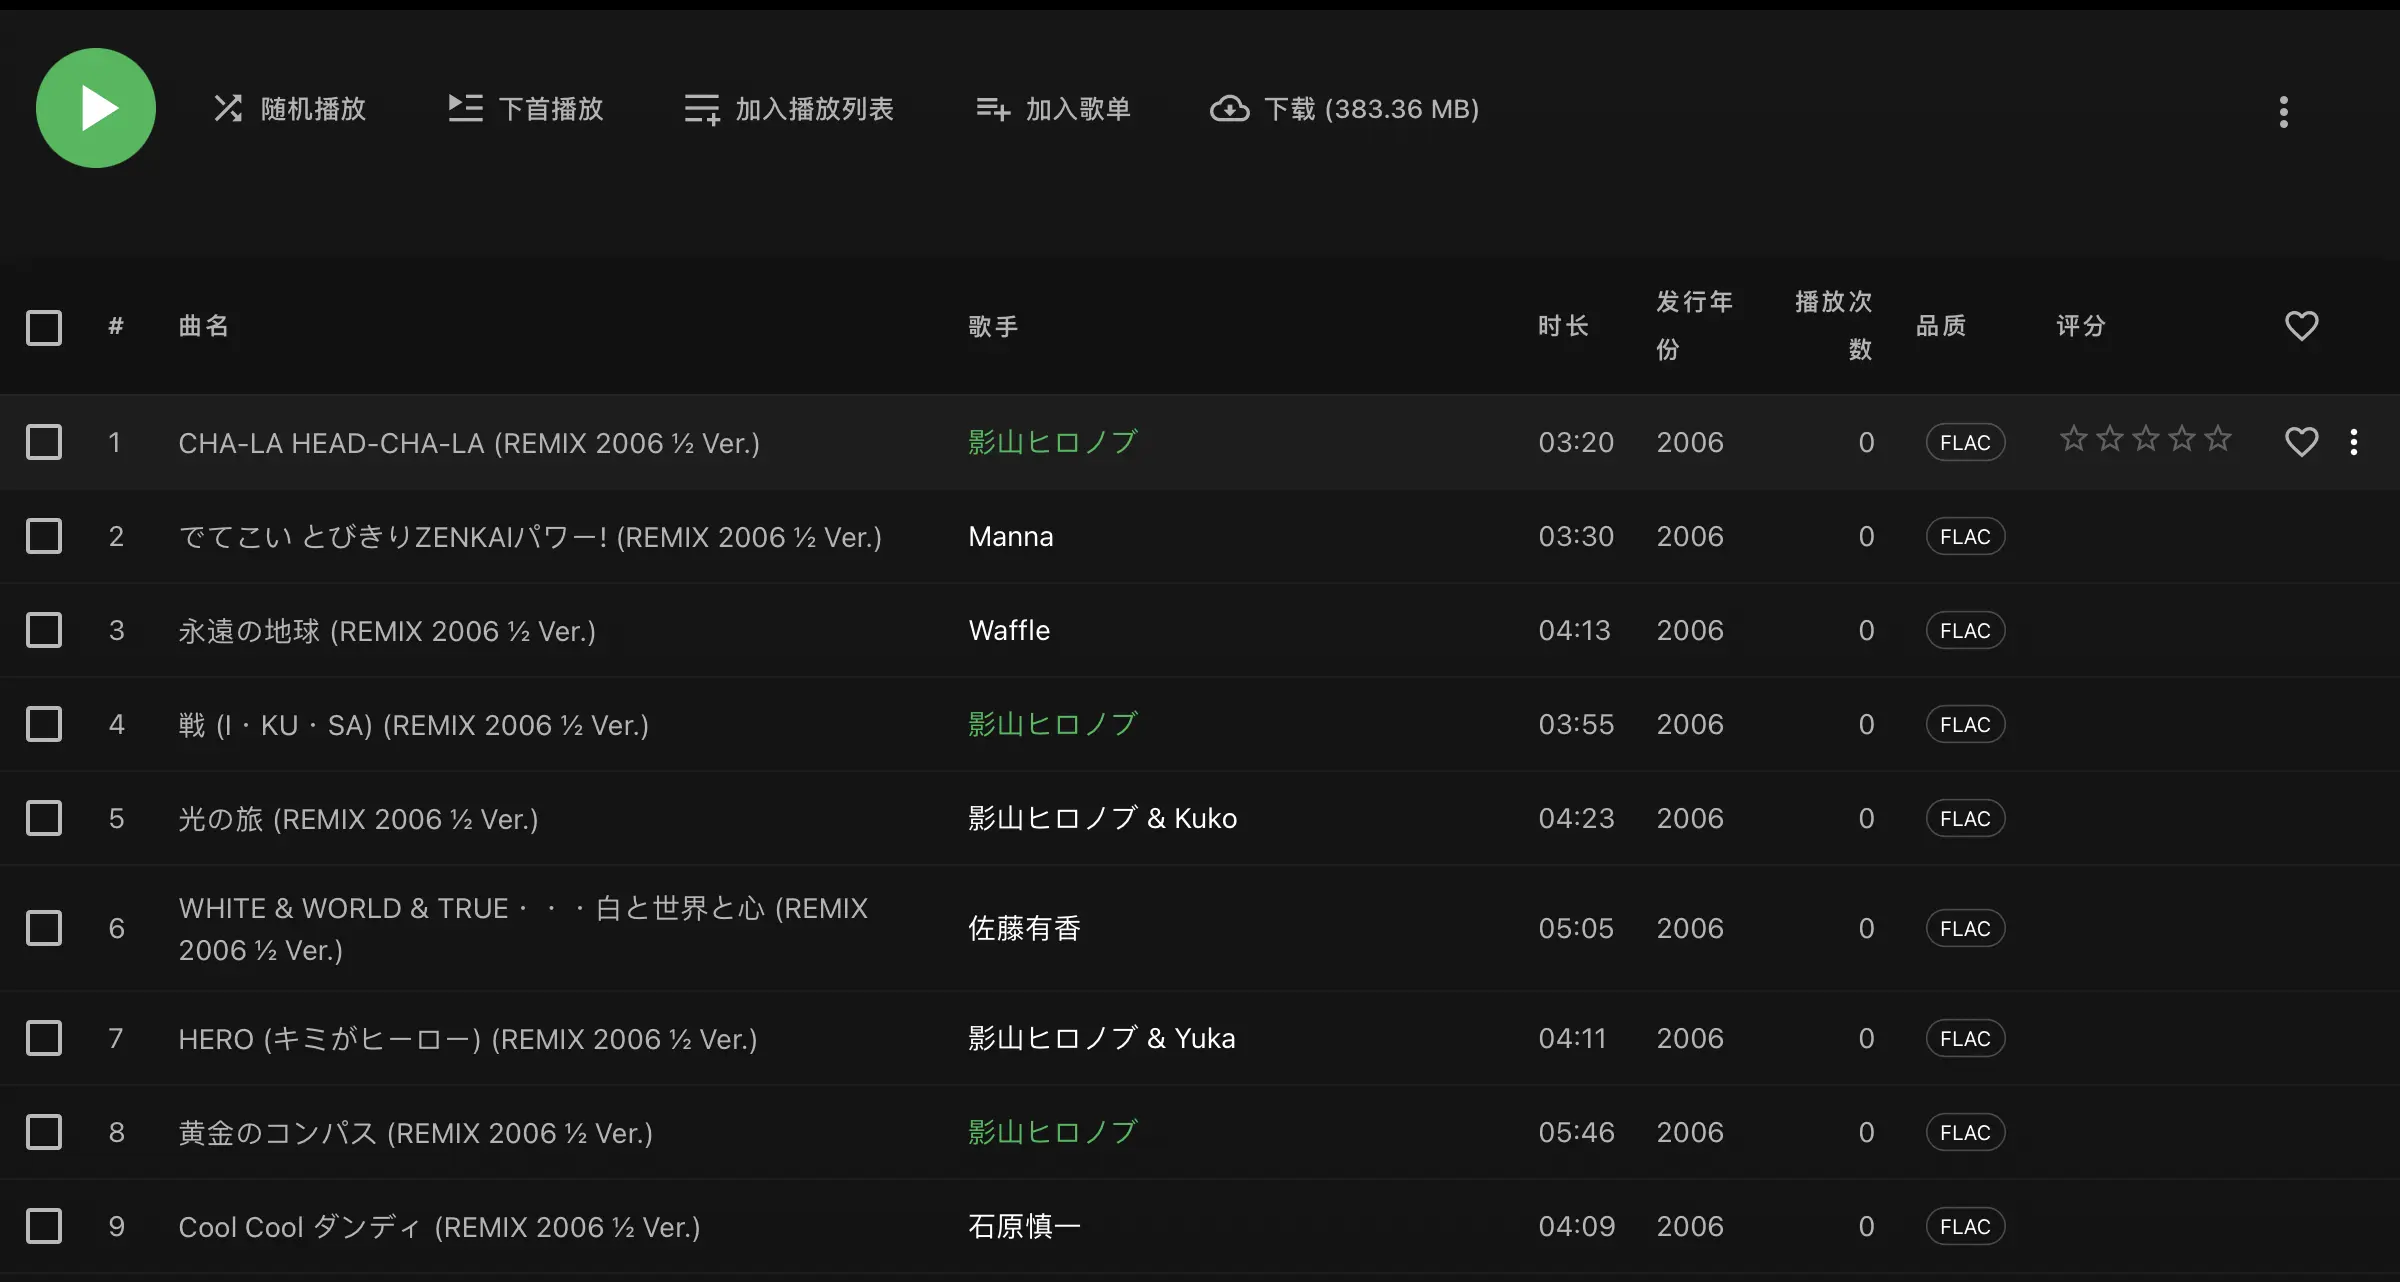Favorite track CHA-LA HEAD-CHA-LA with its heart icon
Viewport: 2400px width, 1282px height.
2301,441
